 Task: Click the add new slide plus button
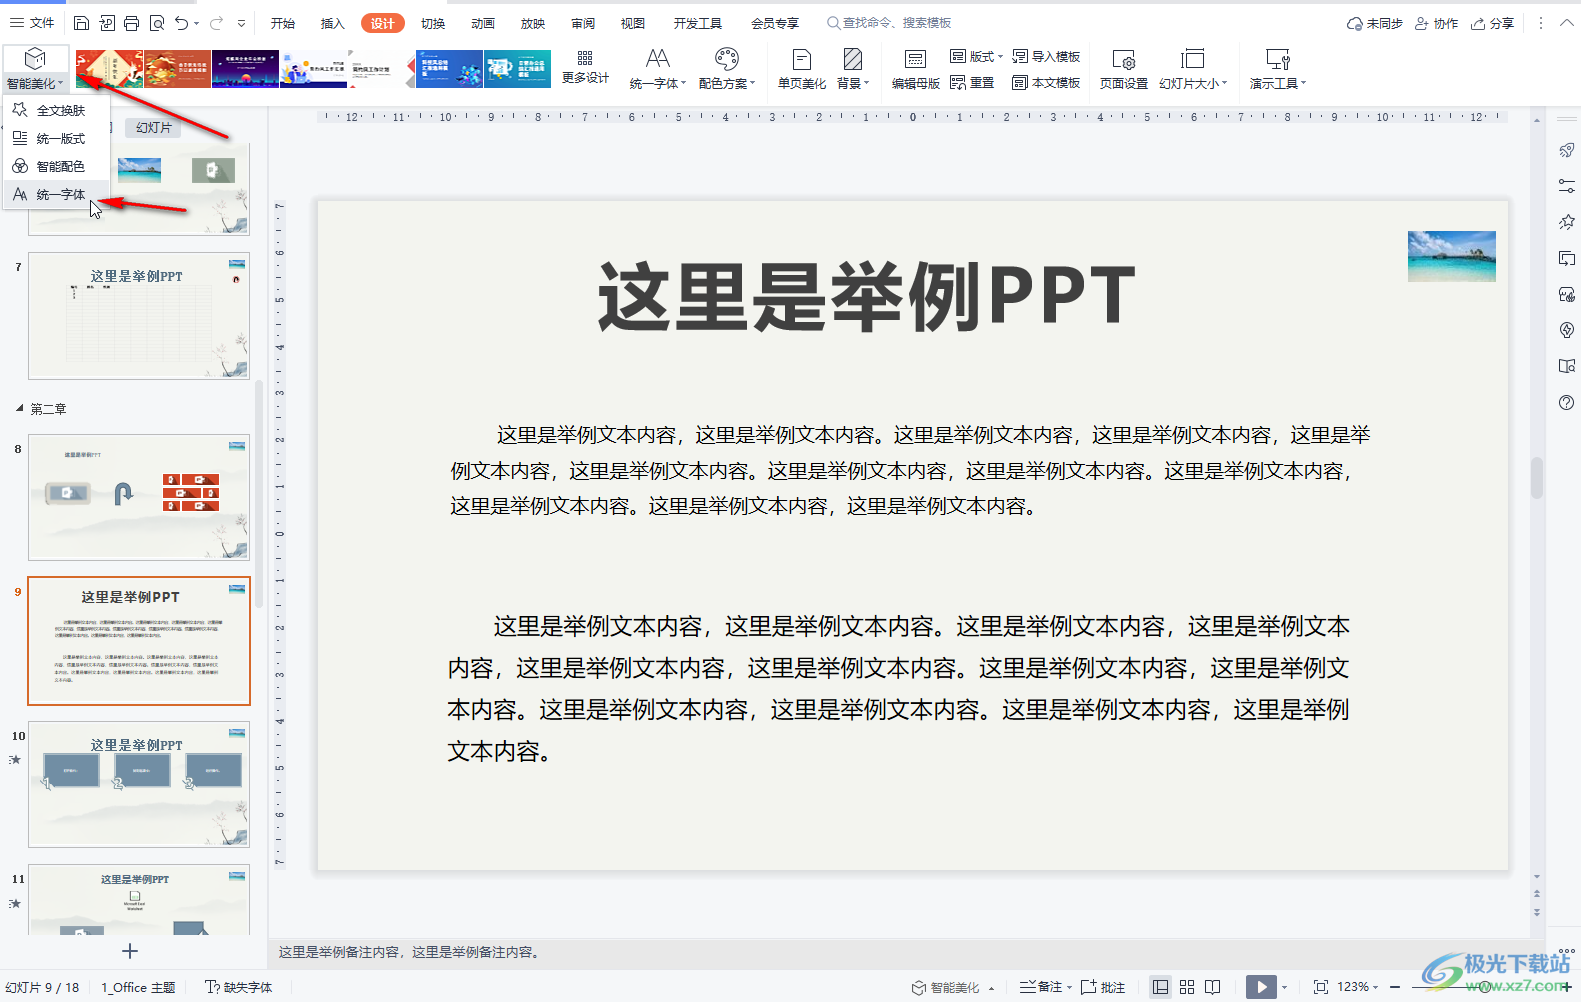[130, 951]
